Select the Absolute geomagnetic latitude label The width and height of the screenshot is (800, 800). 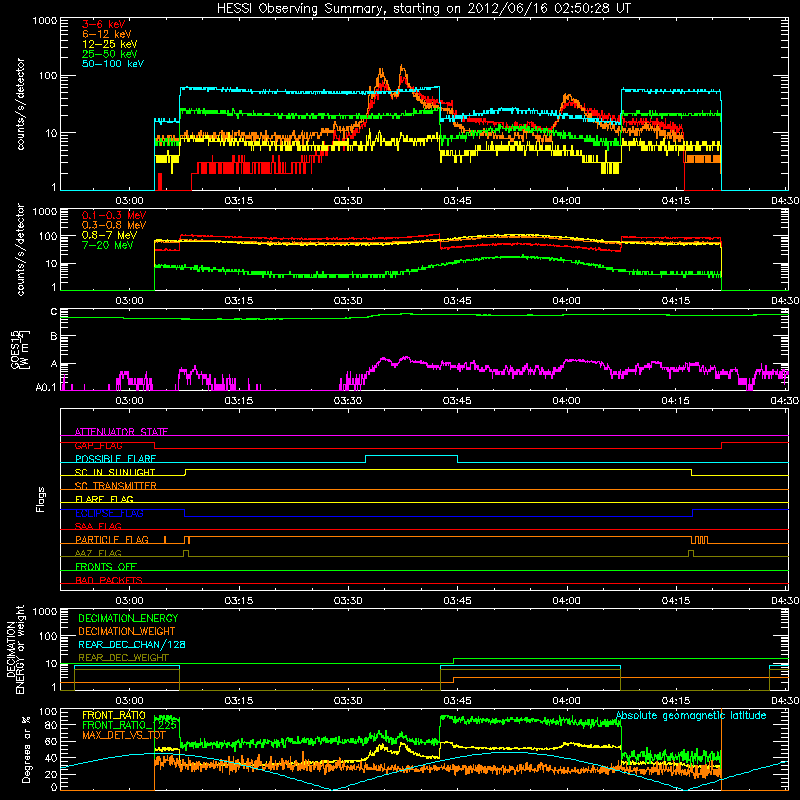[691, 715]
